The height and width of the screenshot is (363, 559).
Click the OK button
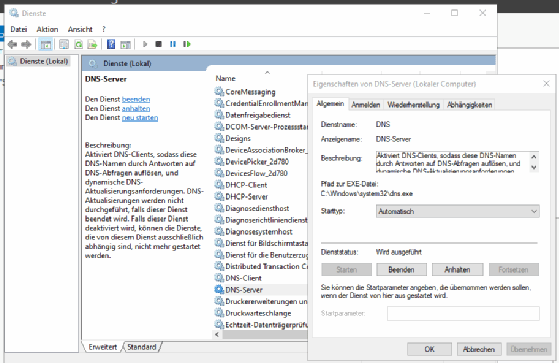pyautogui.click(x=430, y=349)
